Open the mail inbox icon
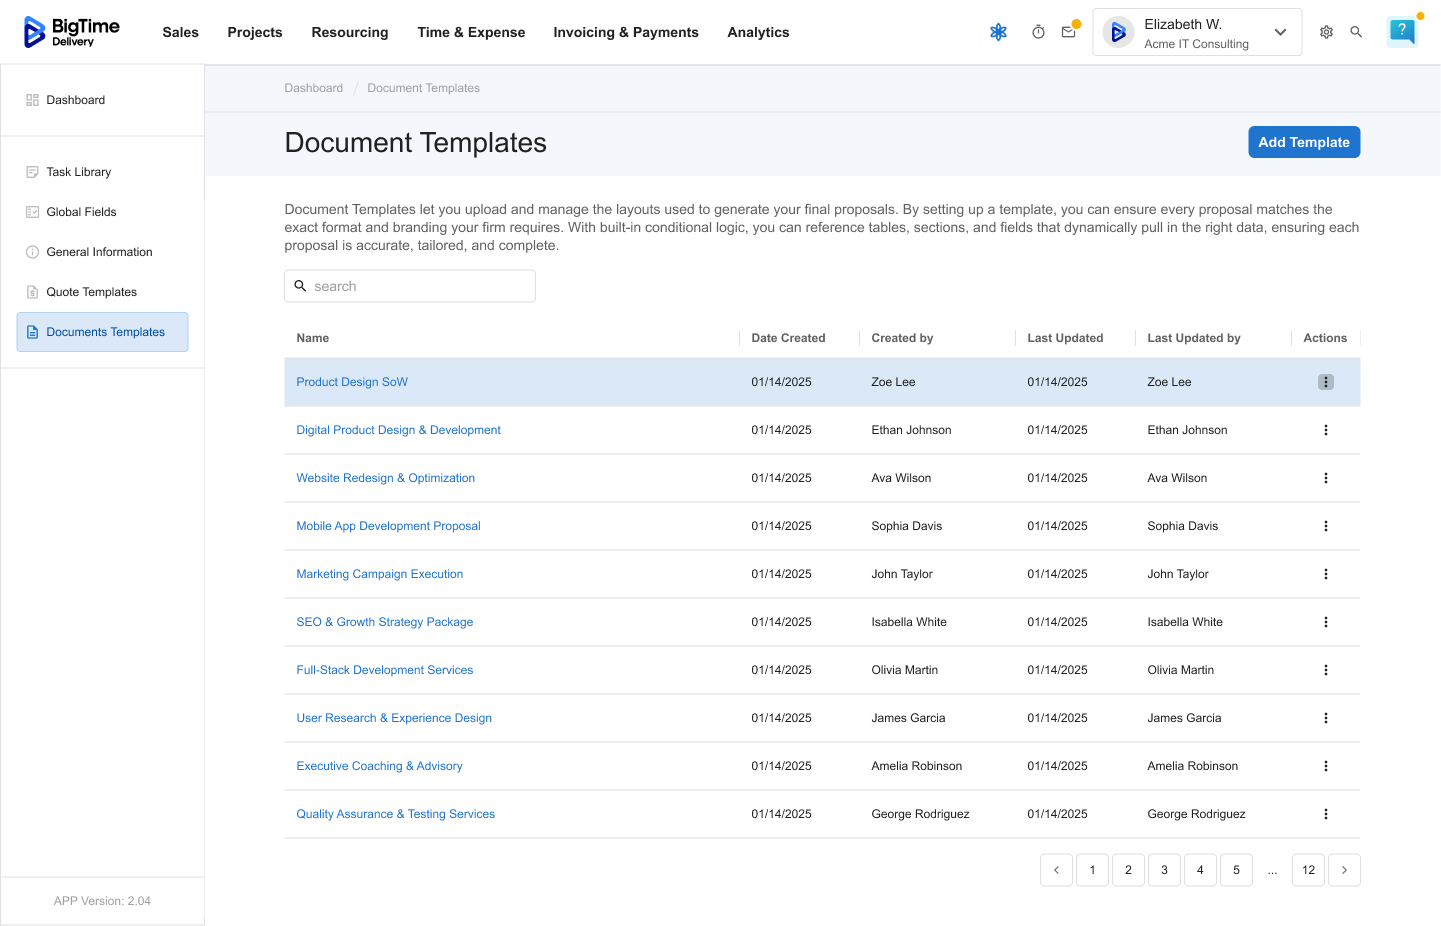 [x=1068, y=32]
